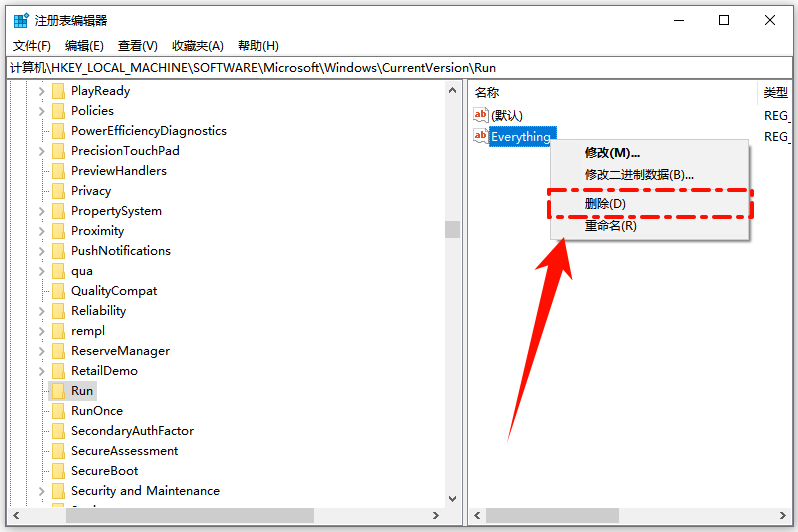Expand the PrecisionTouchPad tree node
Screen dimensions: 798x532
point(42,151)
